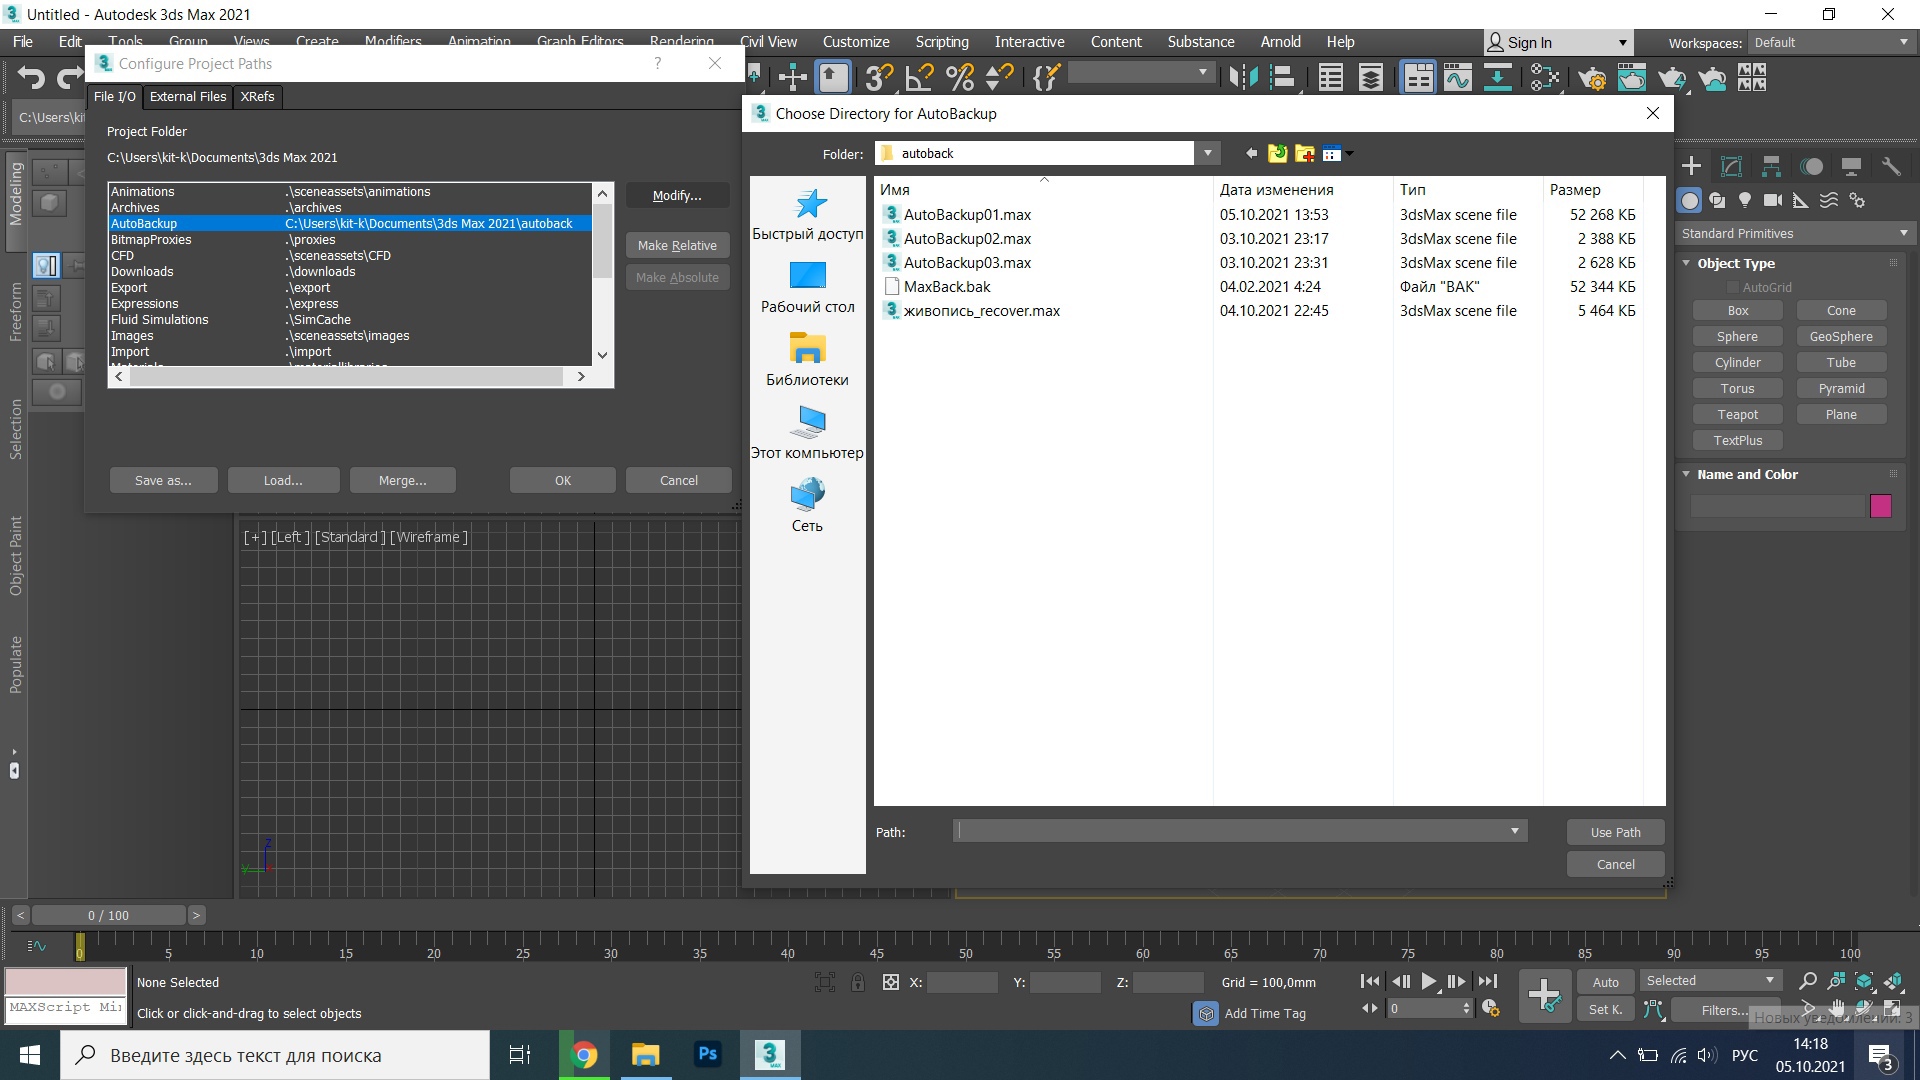Click Modify... in Configure Project Paths
Viewport: 1920px width, 1080px height.
677,195
